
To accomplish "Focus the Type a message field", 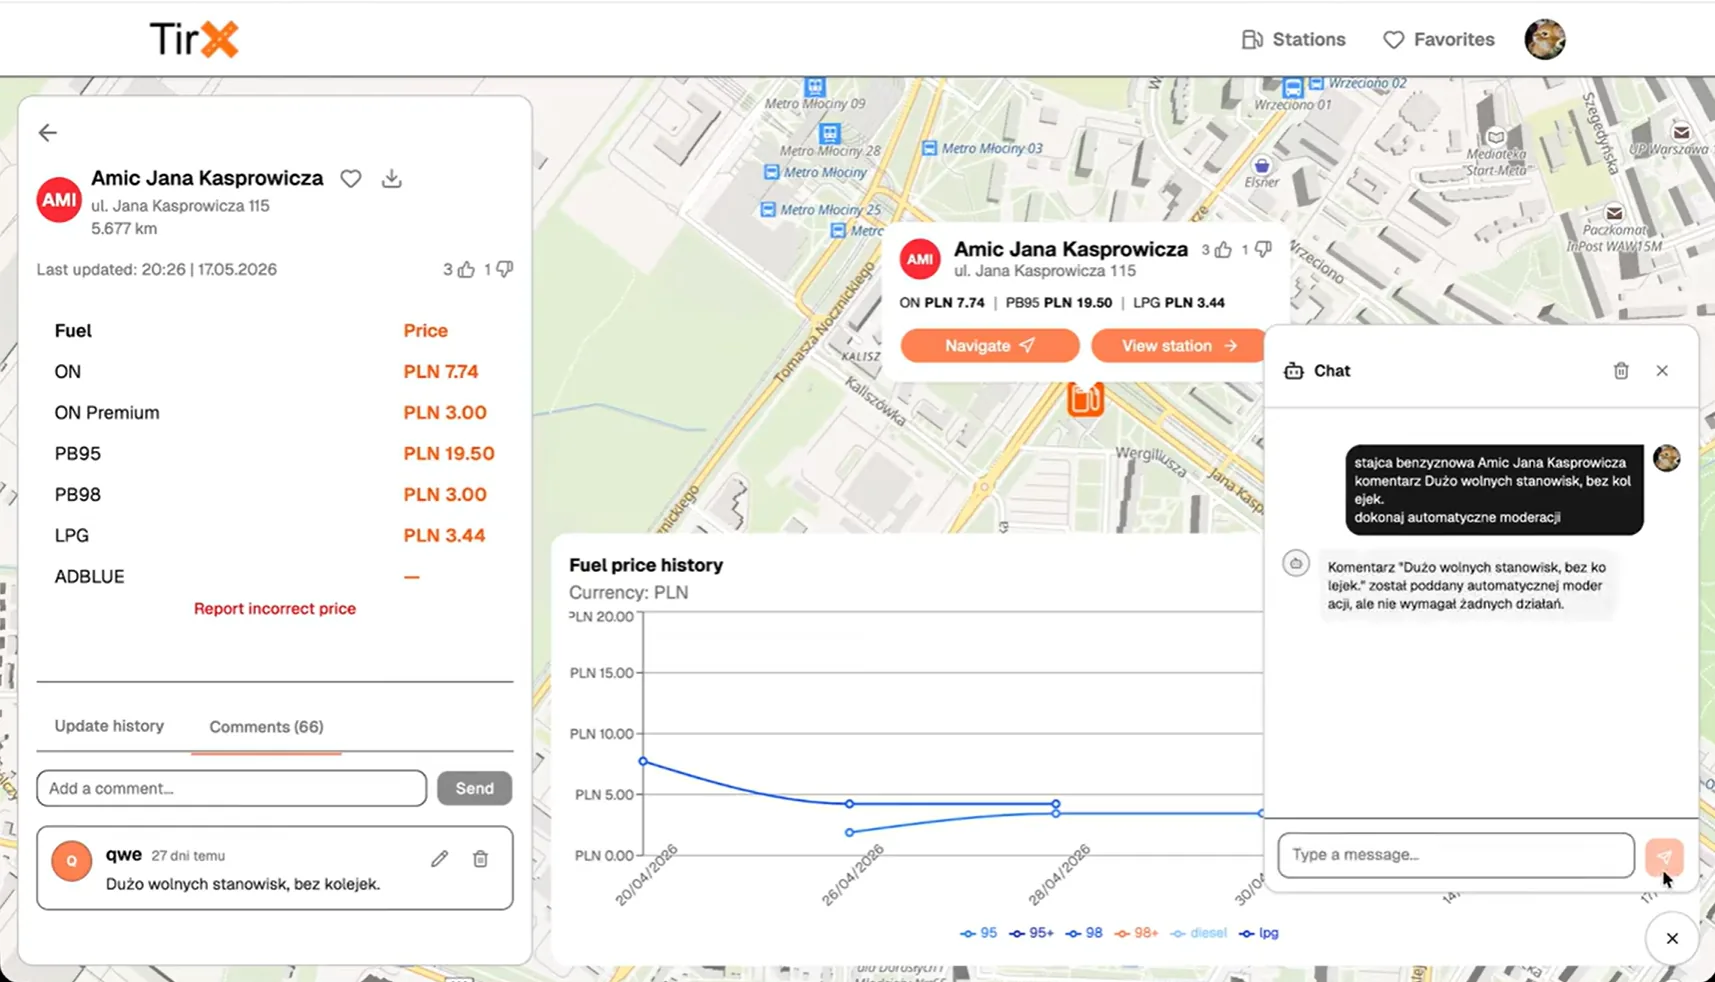I will 1456,855.
